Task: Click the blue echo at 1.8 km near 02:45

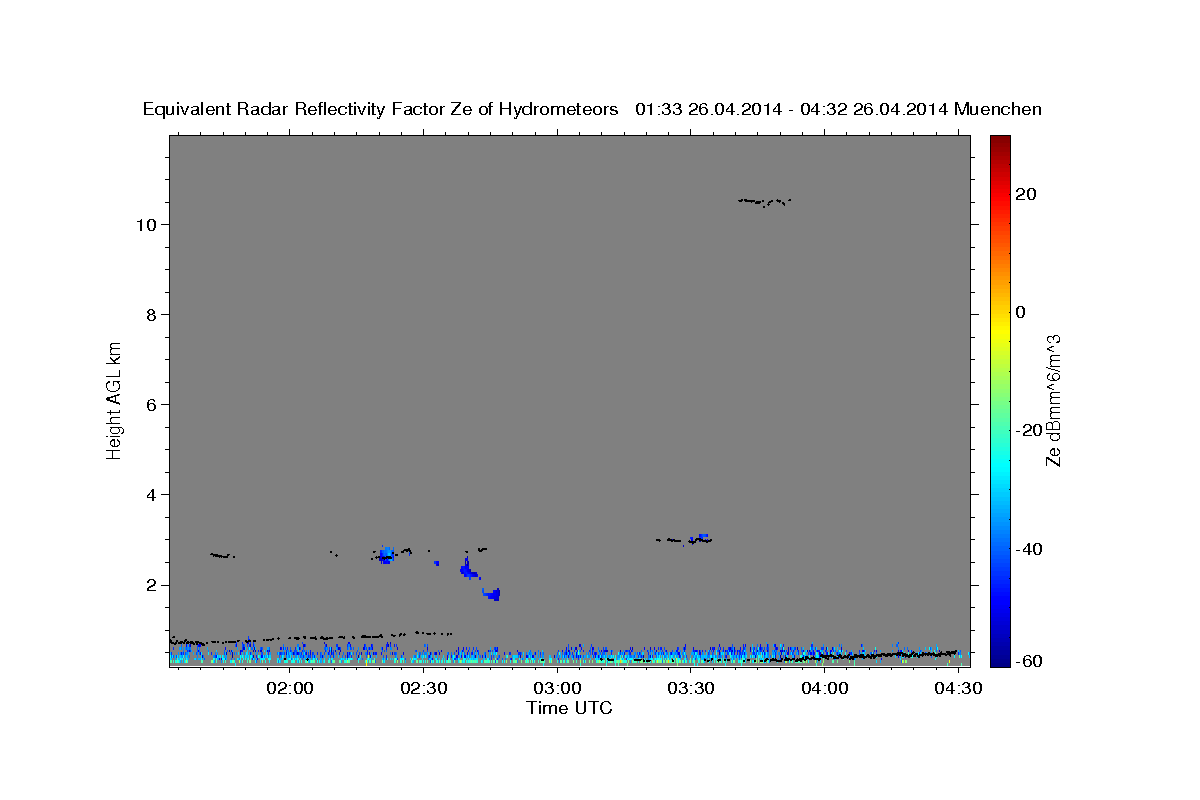Action: point(491,594)
